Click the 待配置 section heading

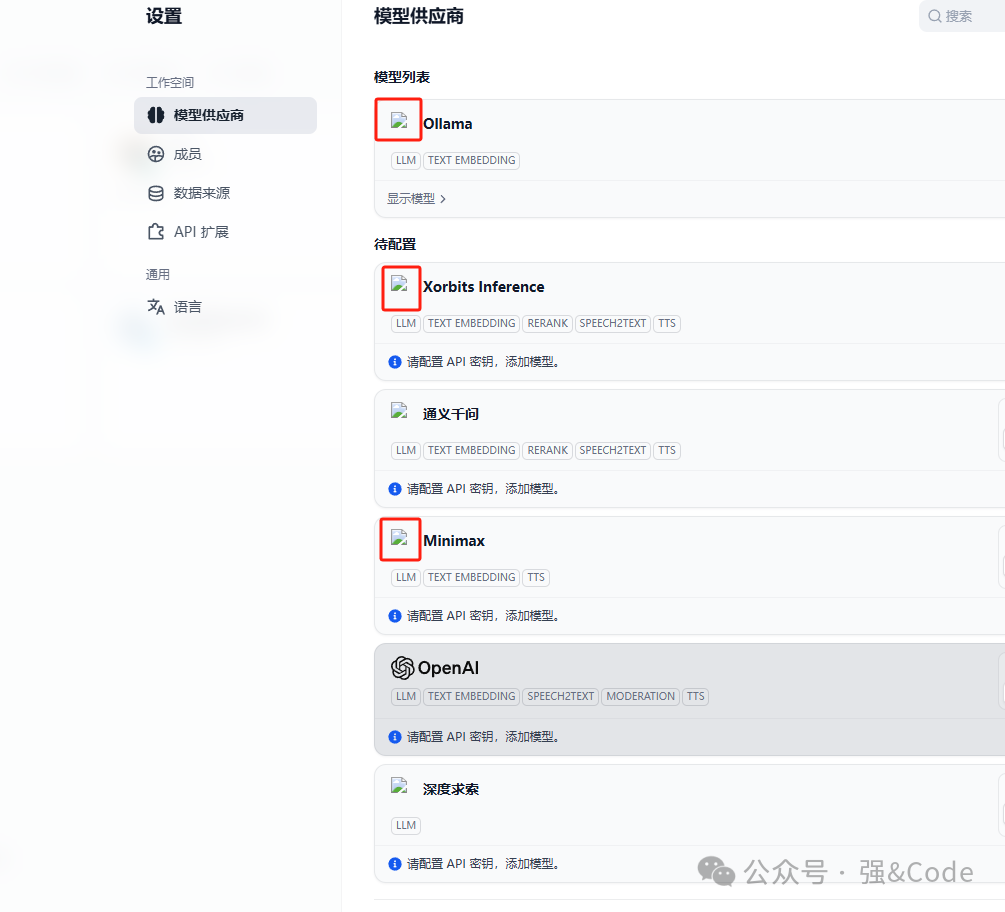[395, 245]
